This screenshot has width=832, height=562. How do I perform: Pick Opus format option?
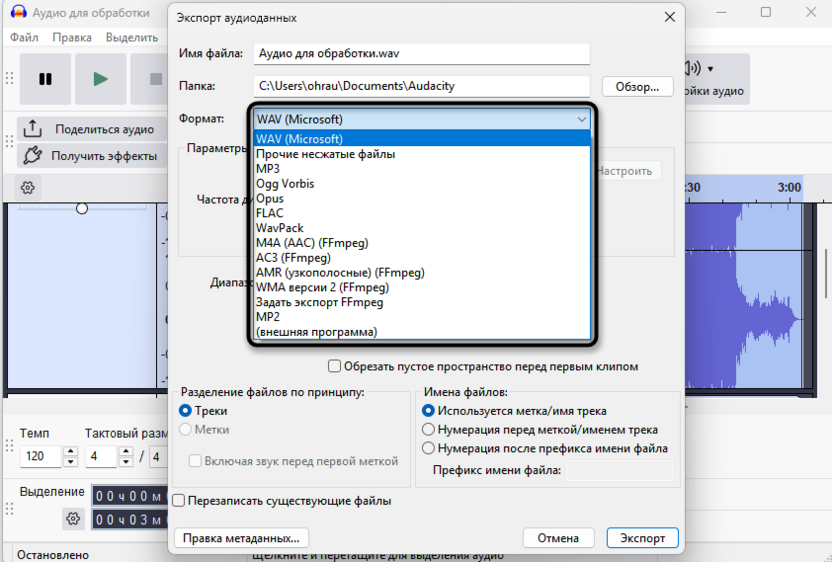tap(422, 198)
